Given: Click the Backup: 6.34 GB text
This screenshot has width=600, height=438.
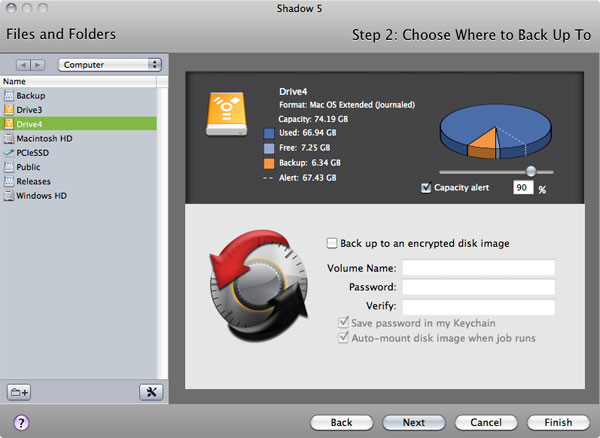Looking at the screenshot, I should 310,163.
